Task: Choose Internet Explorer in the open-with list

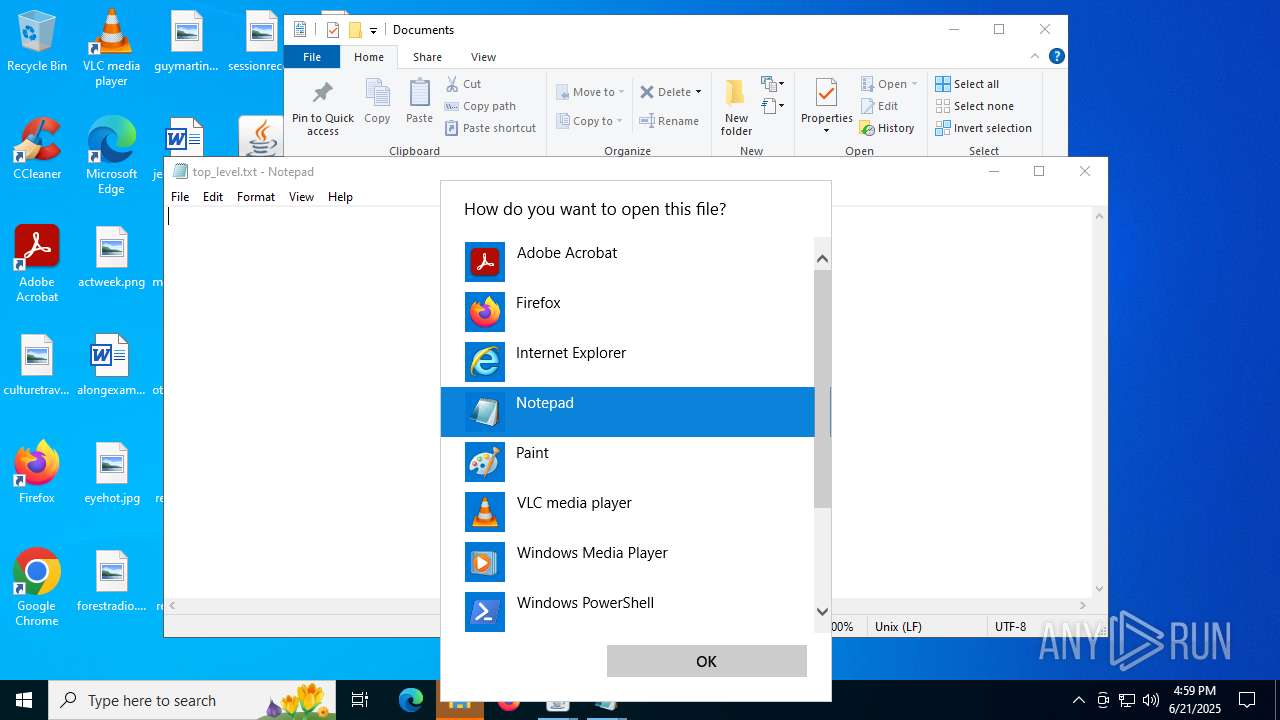Action: click(628, 362)
